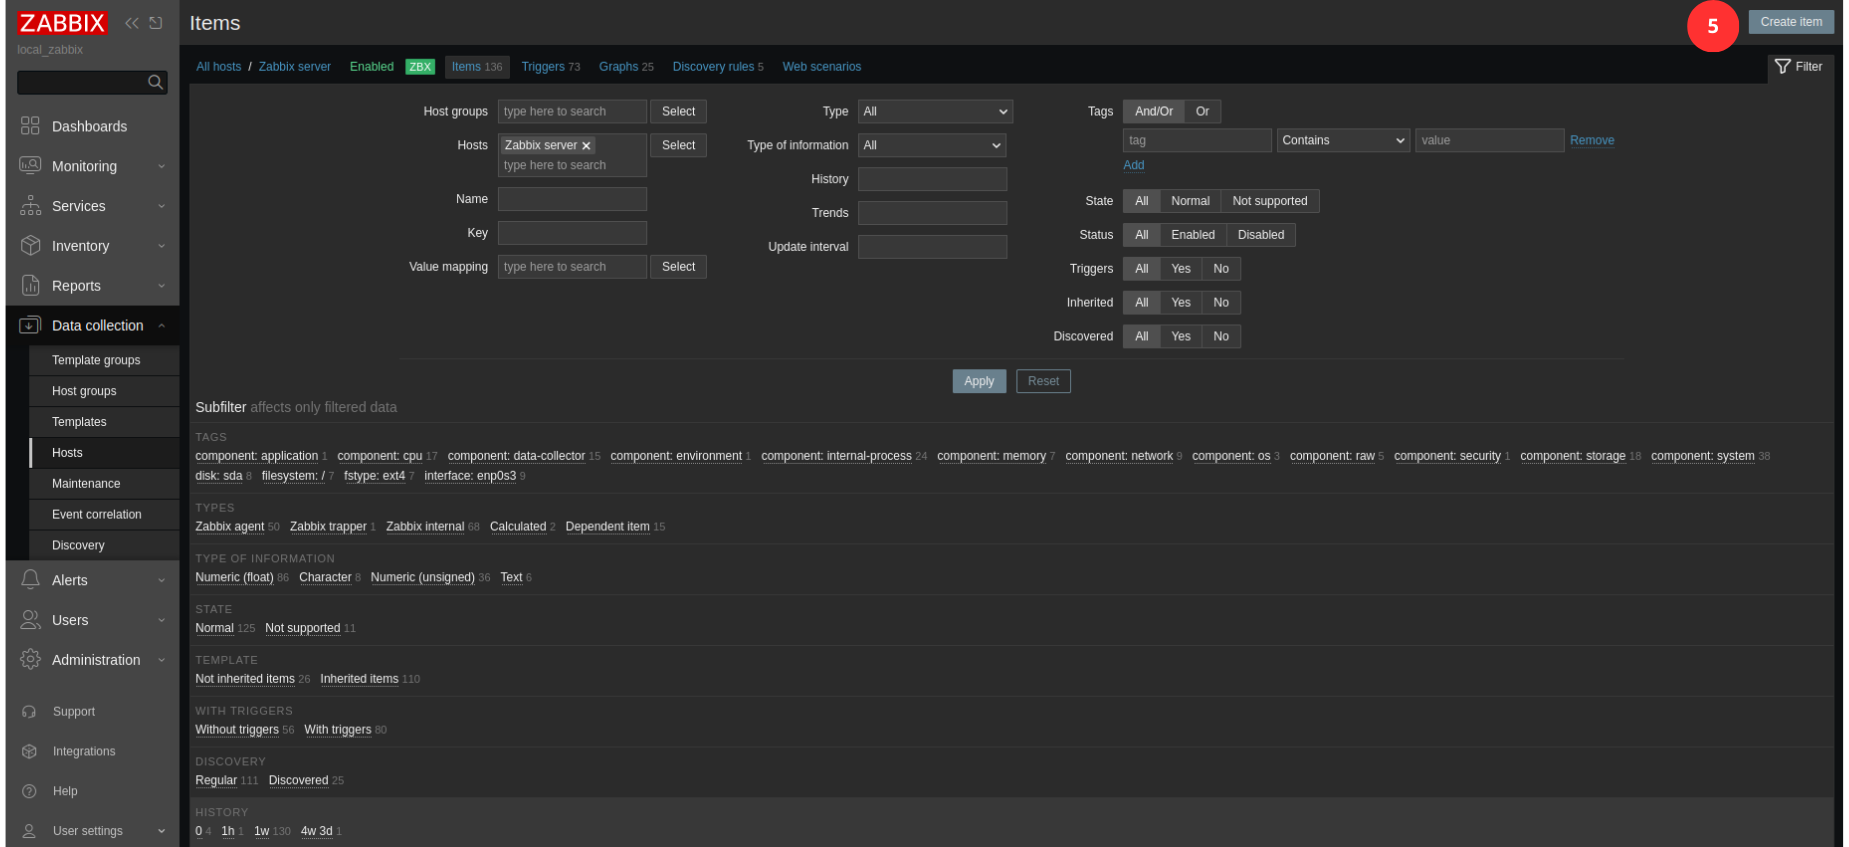1849x847 pixels.
Task: Collapse the Data collection menu chevron
Action: tap(161, 326)
